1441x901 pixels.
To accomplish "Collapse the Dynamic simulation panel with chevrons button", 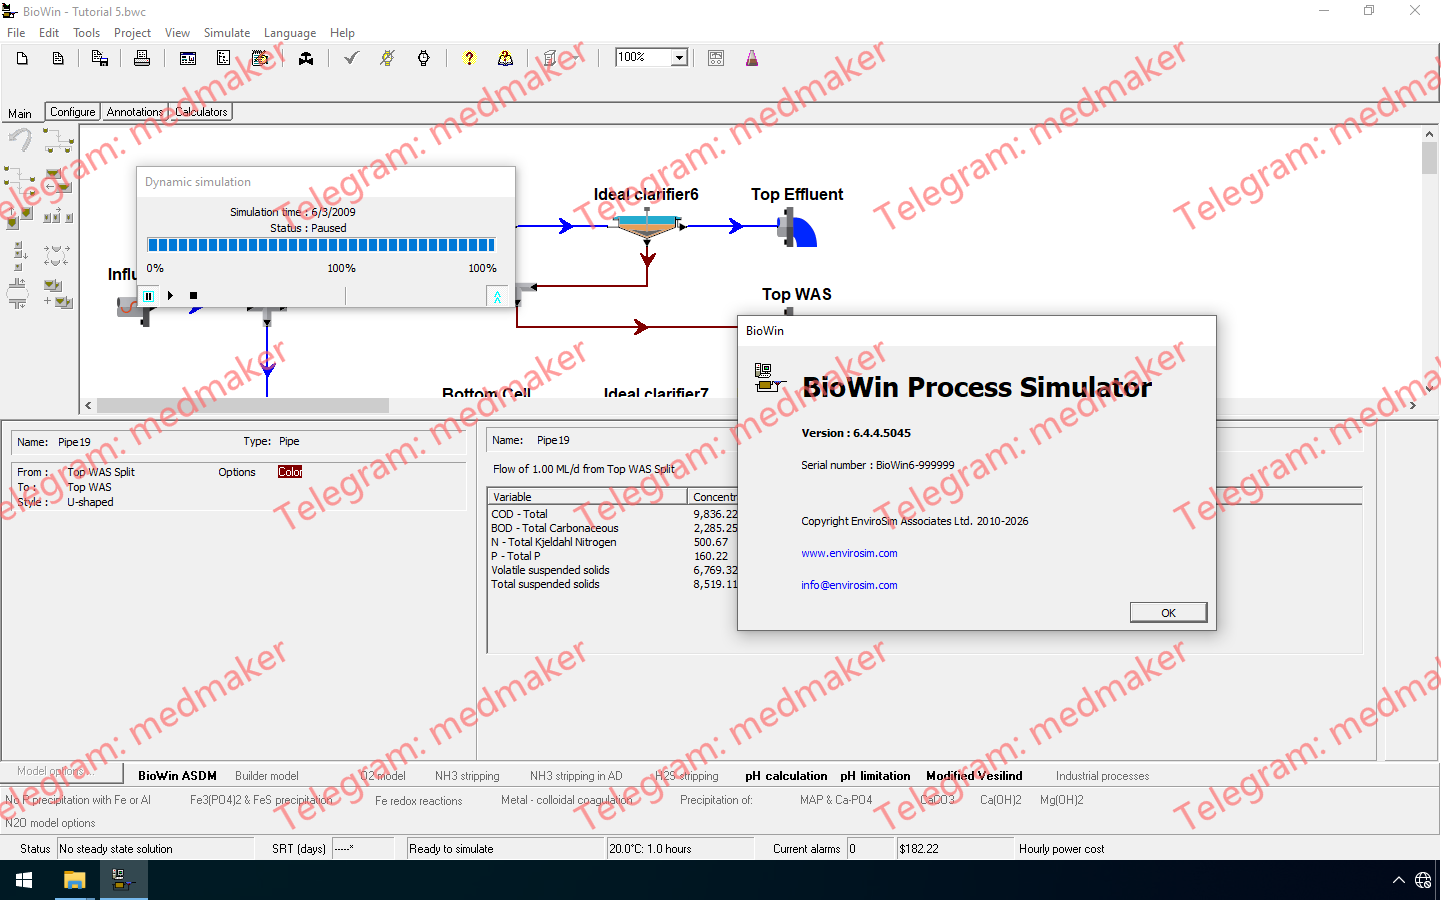I will click(497, 296).
